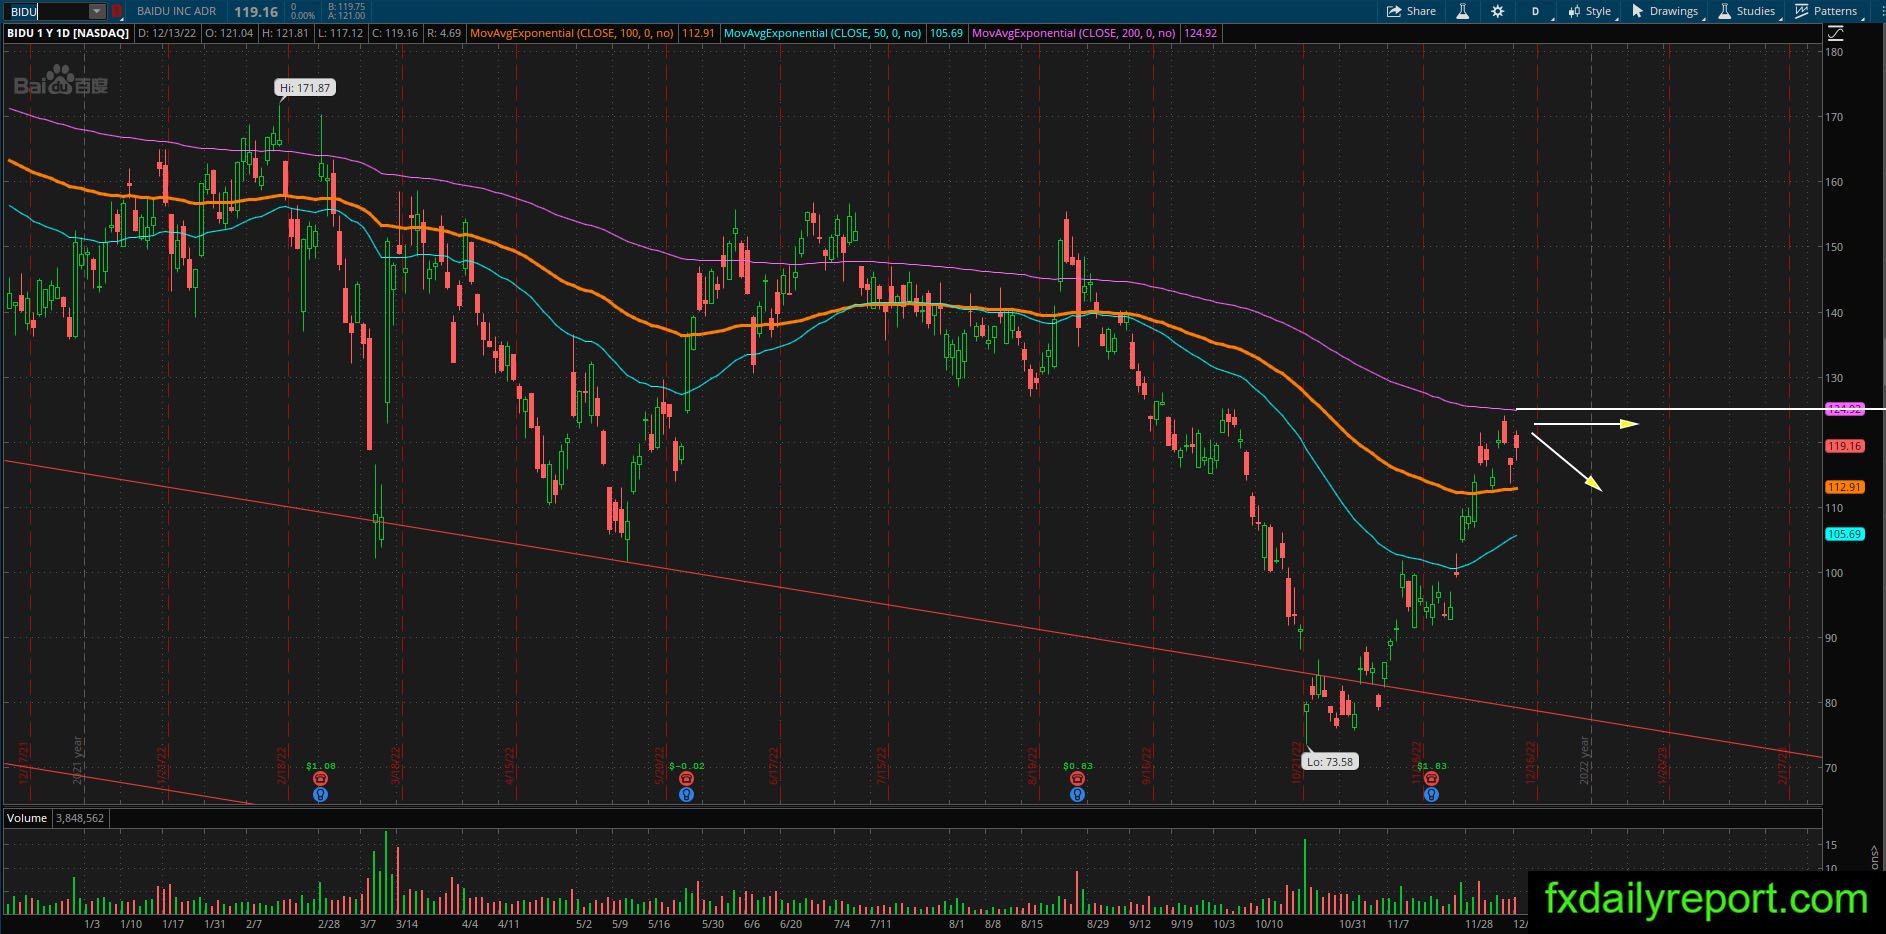This screenshot has height=934, width=1886.
Task: Click the red phone icon under $-0.02
Action: (x=686, y=779)
